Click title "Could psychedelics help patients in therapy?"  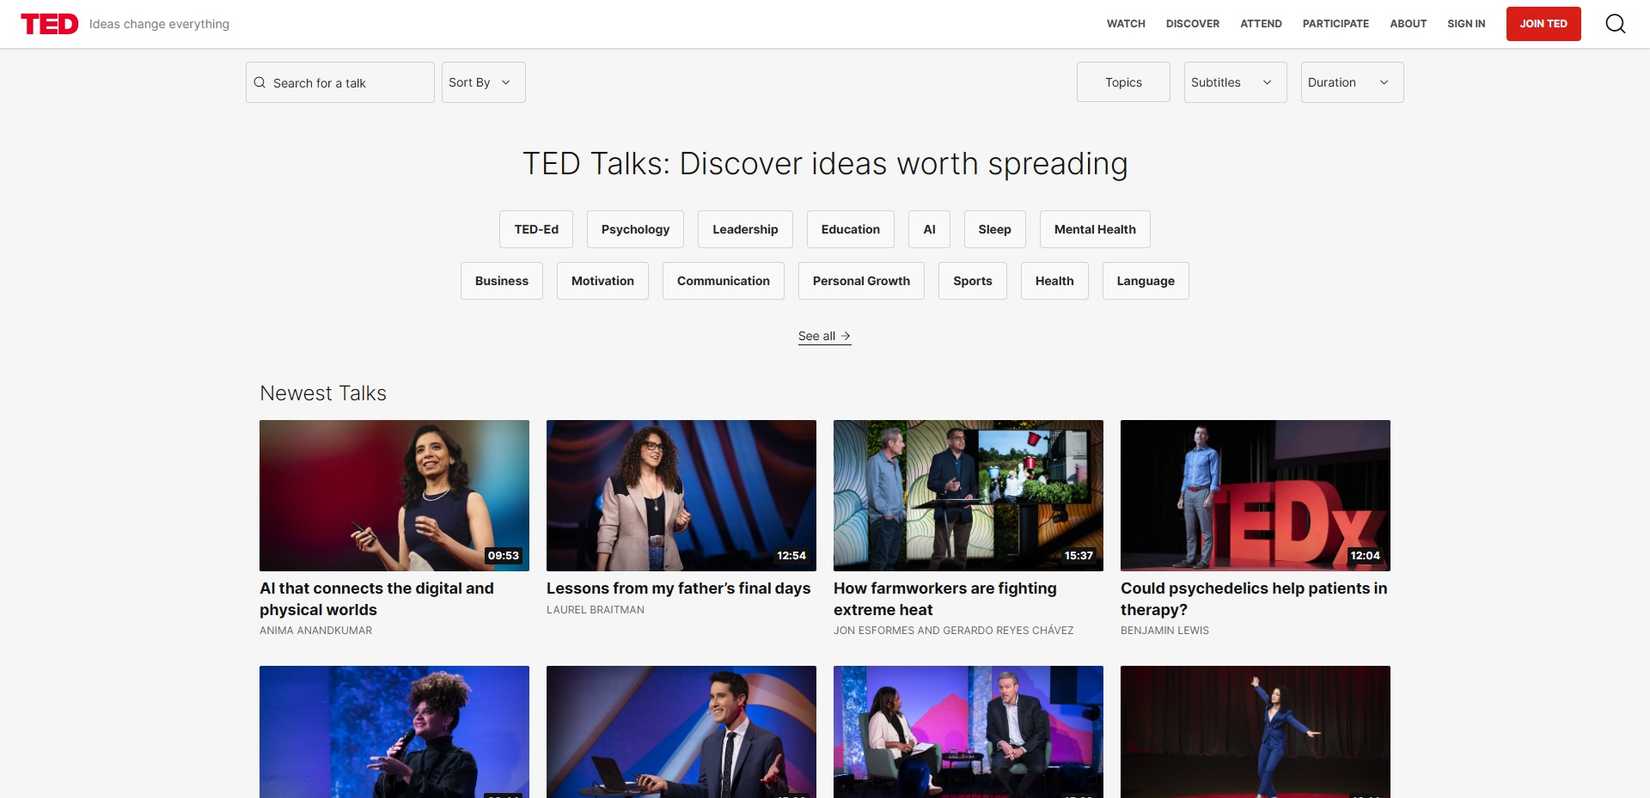click(1254, 599)
